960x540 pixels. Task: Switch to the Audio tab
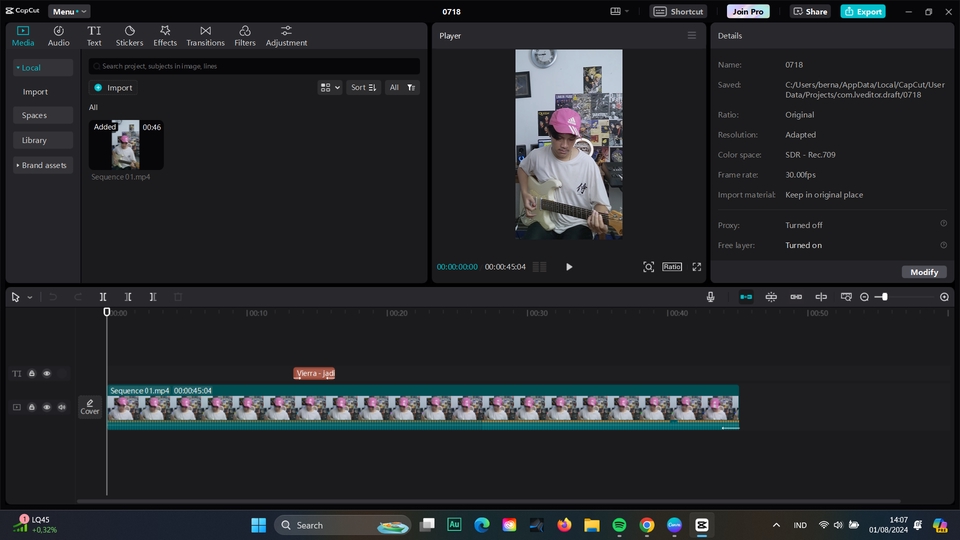[x=59, y=36]
